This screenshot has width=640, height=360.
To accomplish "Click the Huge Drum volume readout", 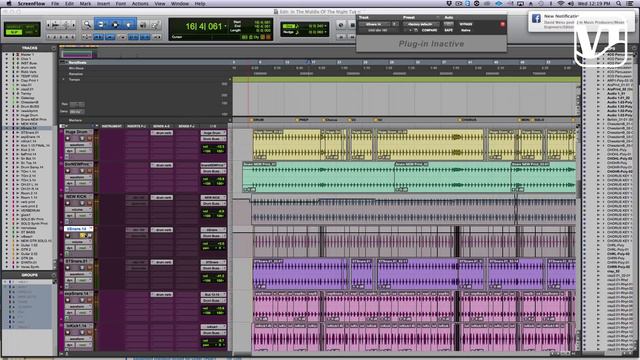I will coord(213,147).
